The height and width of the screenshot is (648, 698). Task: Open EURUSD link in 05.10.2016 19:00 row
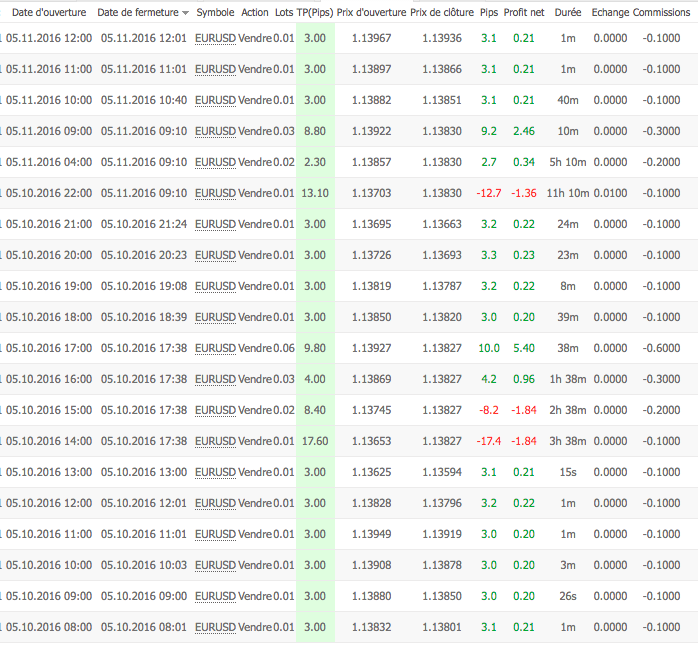coord(215,286)
